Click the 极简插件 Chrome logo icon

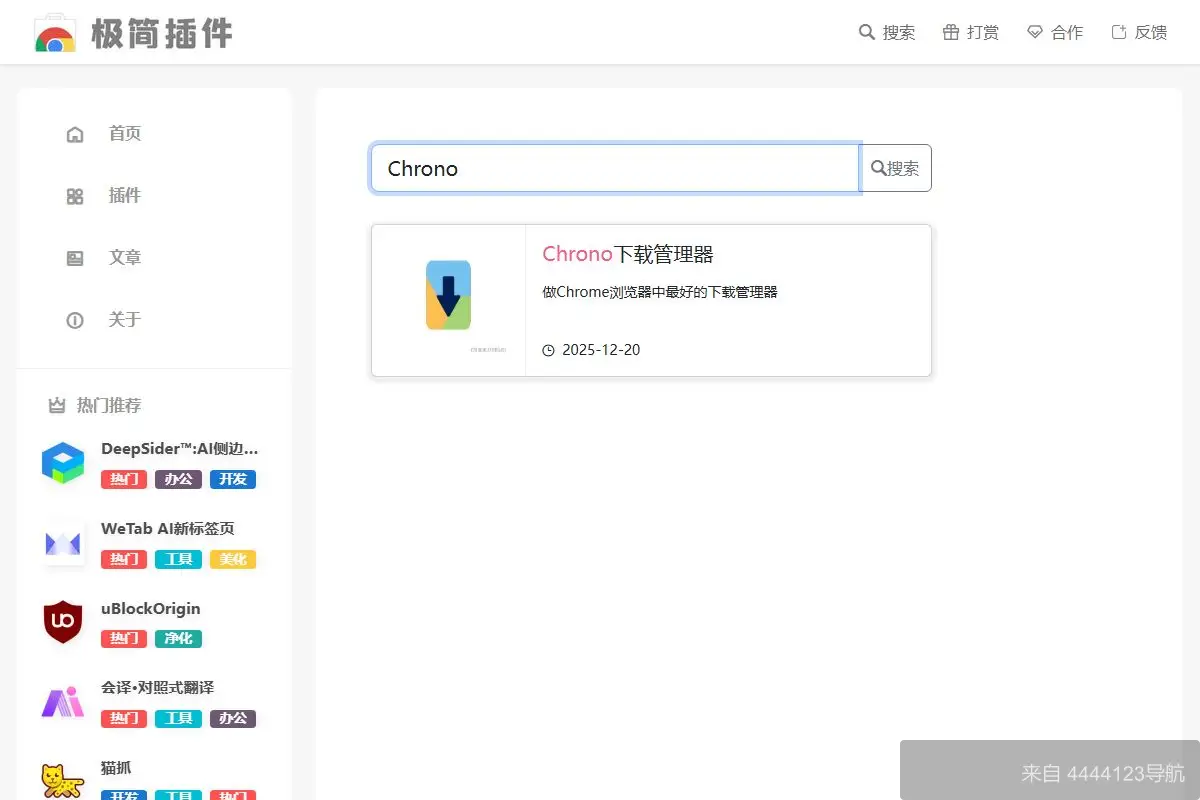54,31
